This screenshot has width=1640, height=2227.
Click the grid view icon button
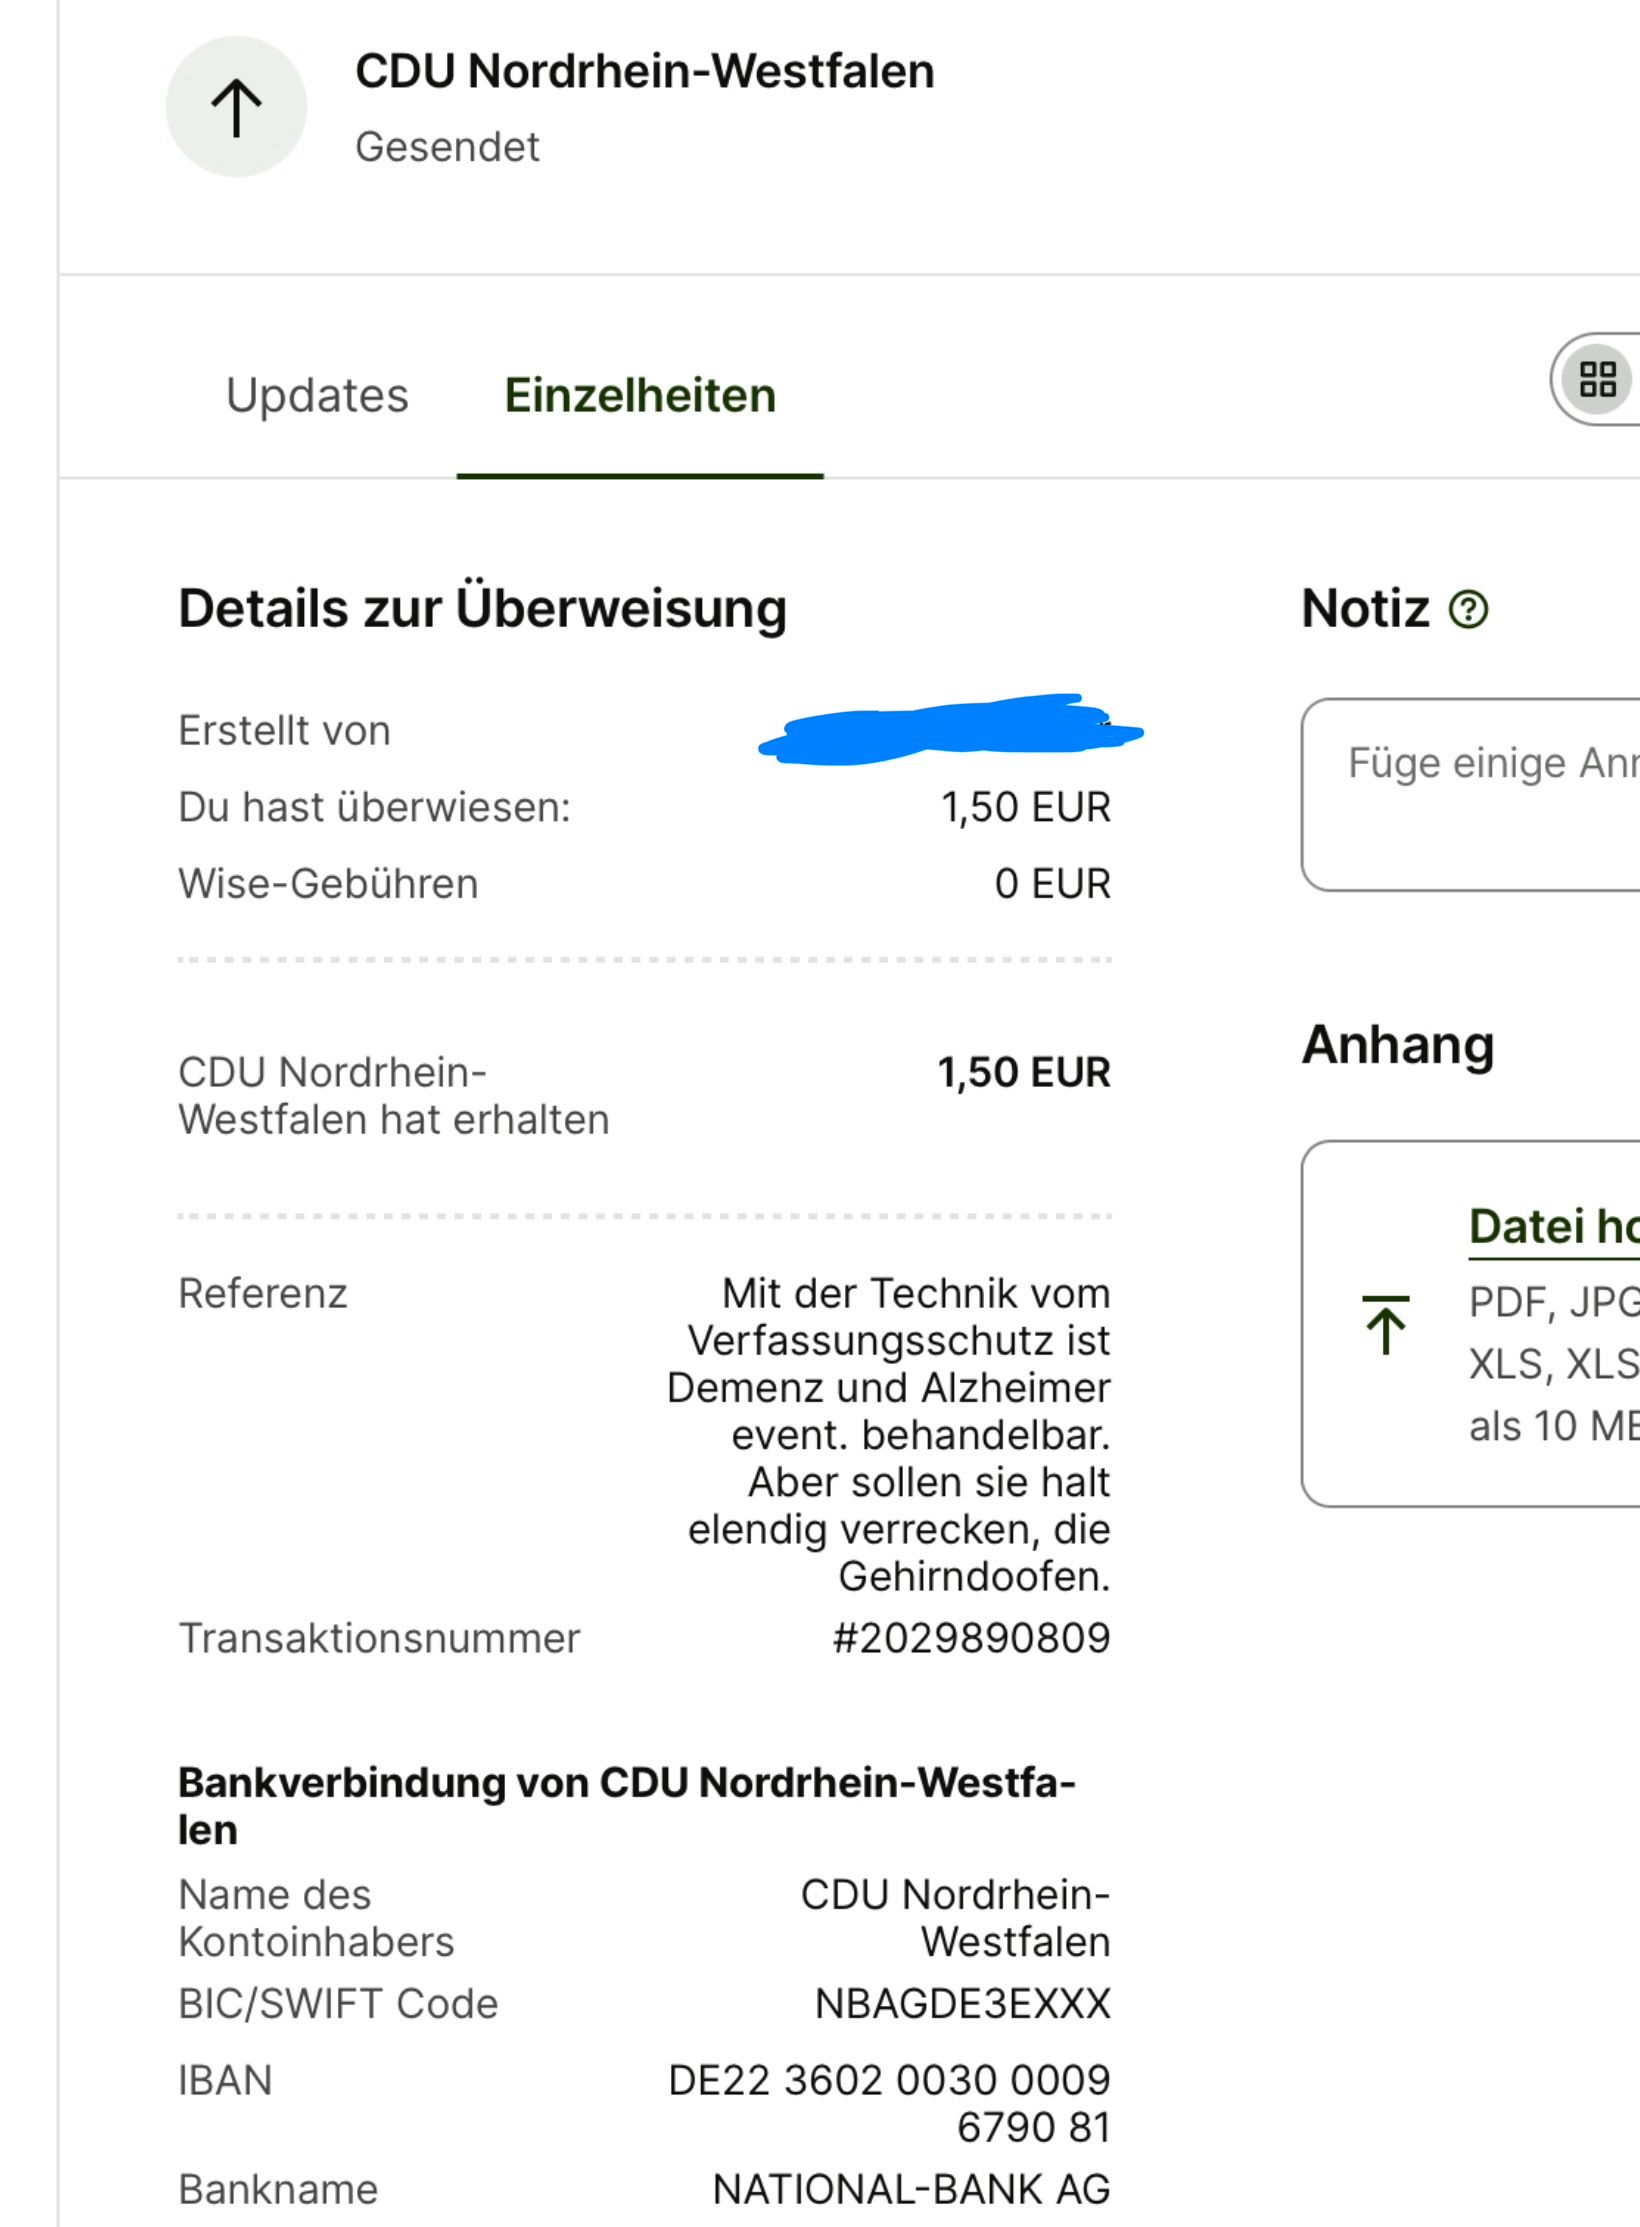point(1598,379)
